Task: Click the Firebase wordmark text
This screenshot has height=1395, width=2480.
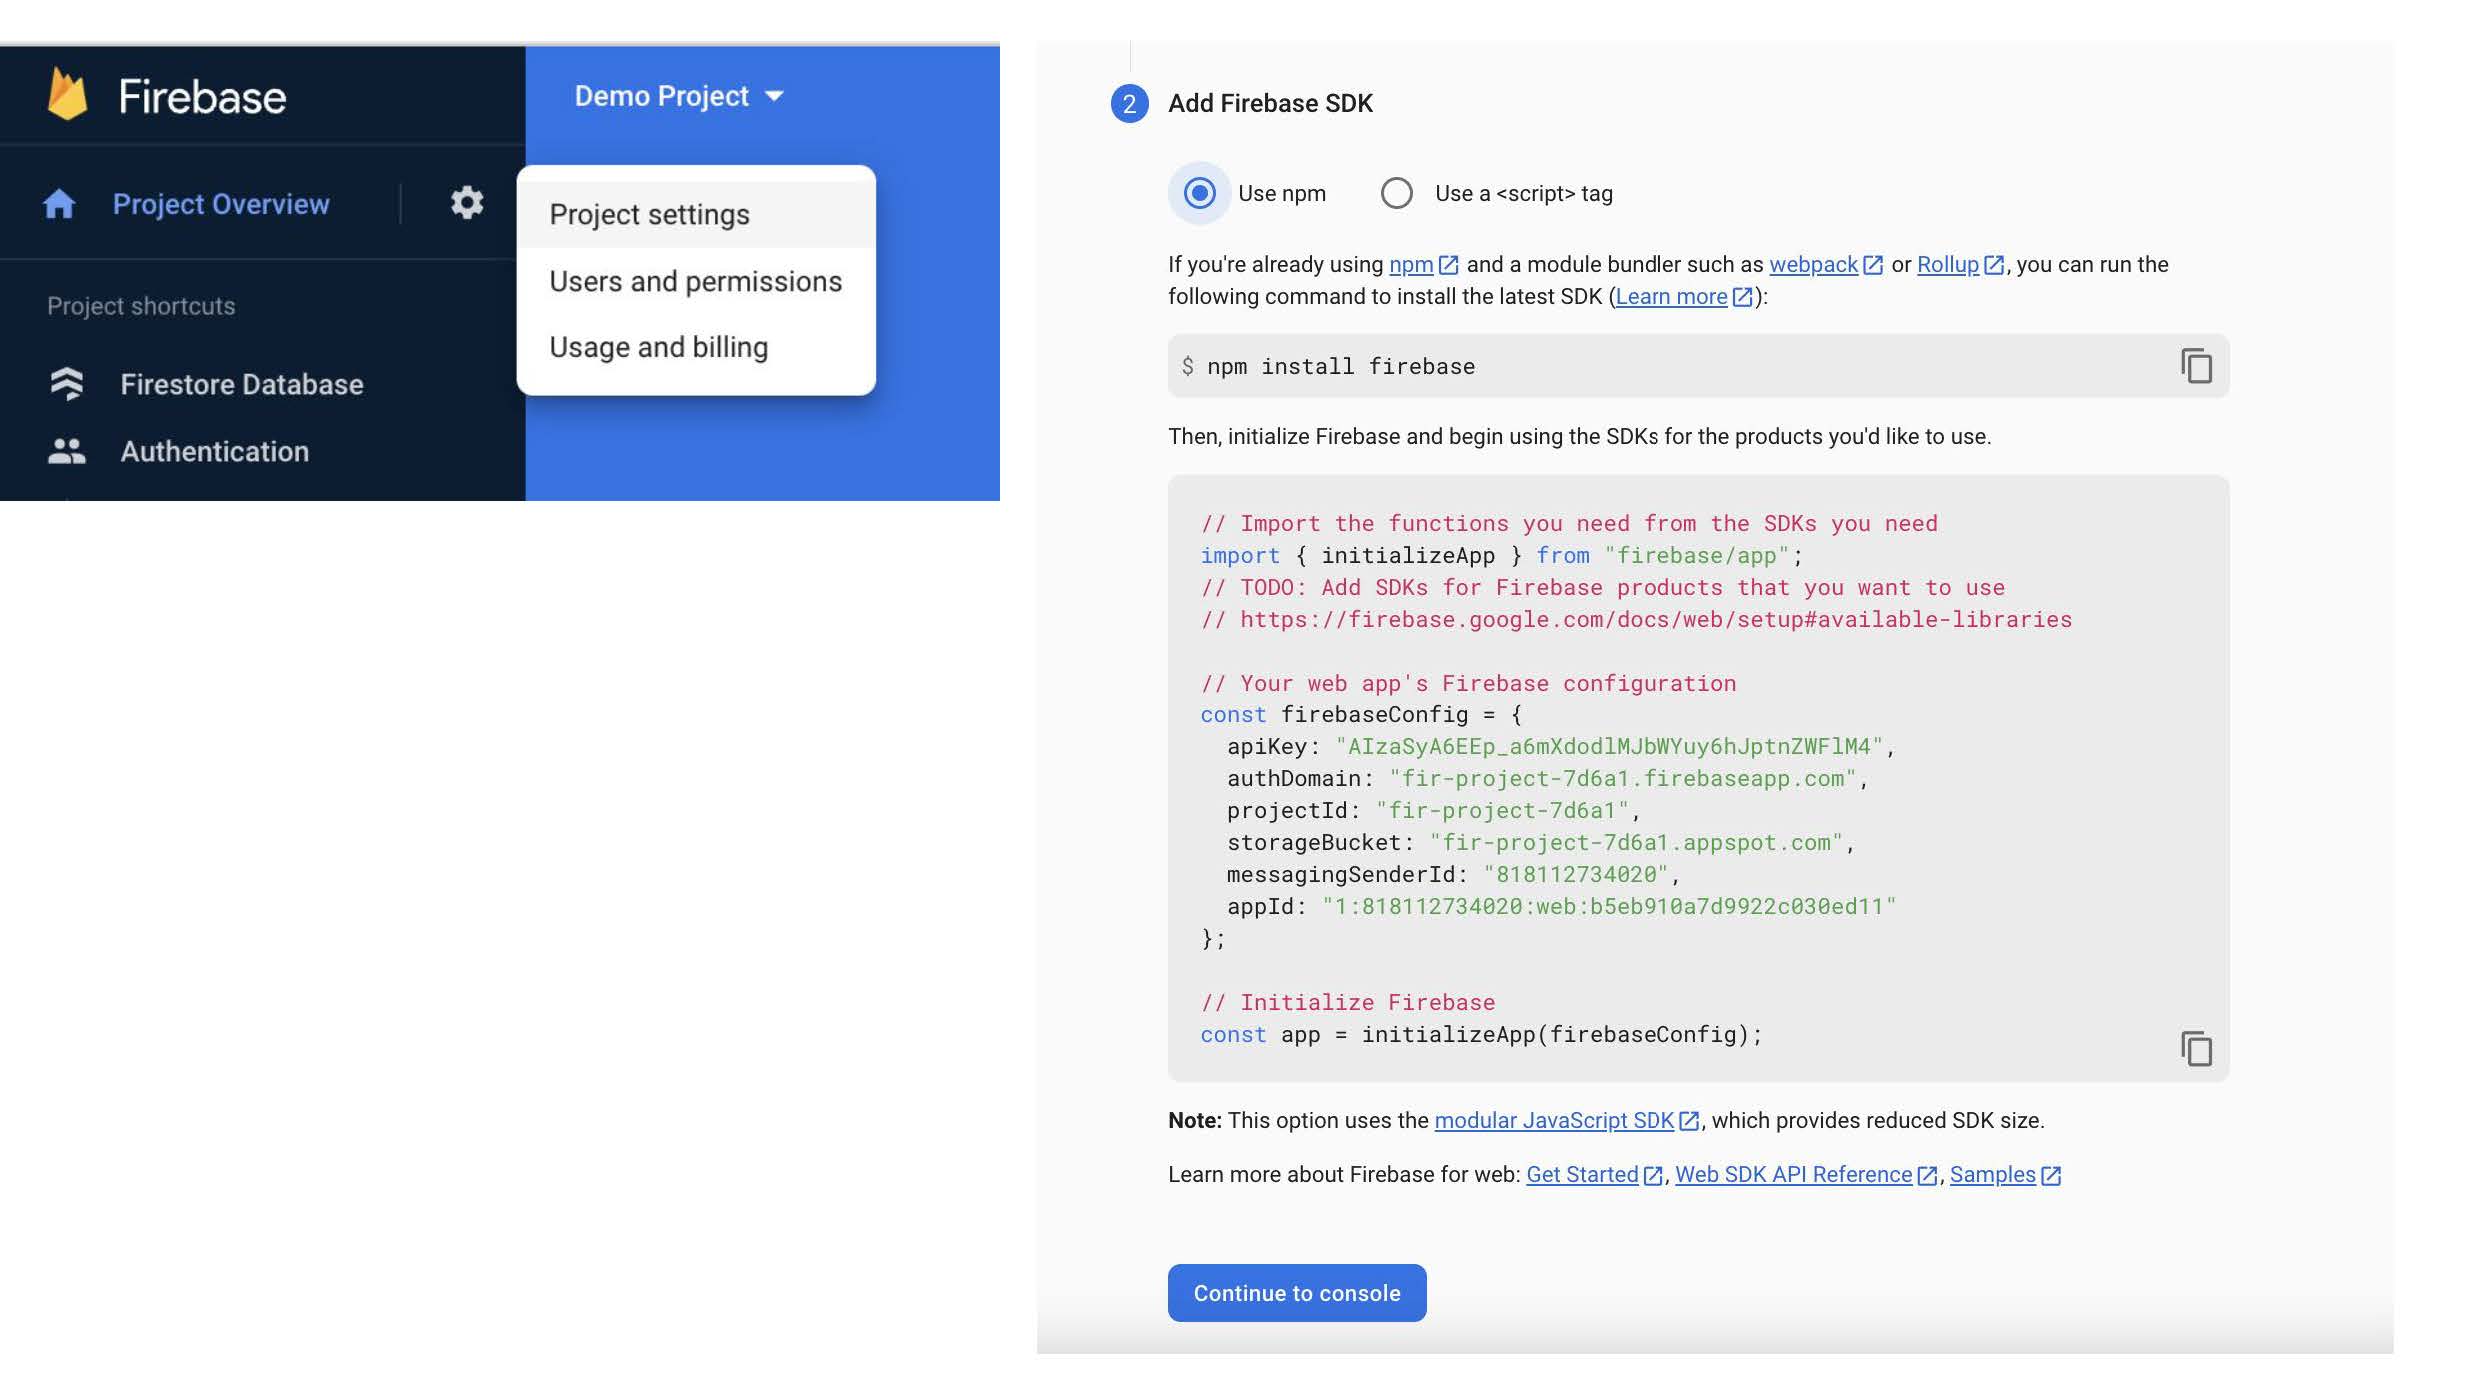Action: (x=202, y=97)
